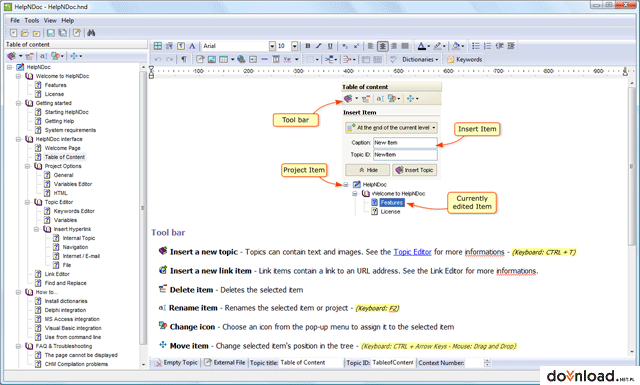
Task: Delete the selected table of content item
Action: coord(29,56)
